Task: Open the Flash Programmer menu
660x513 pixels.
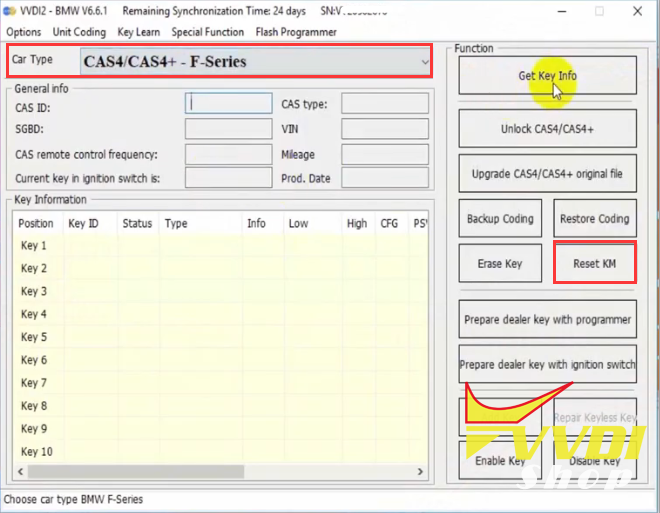Action: 296,32
